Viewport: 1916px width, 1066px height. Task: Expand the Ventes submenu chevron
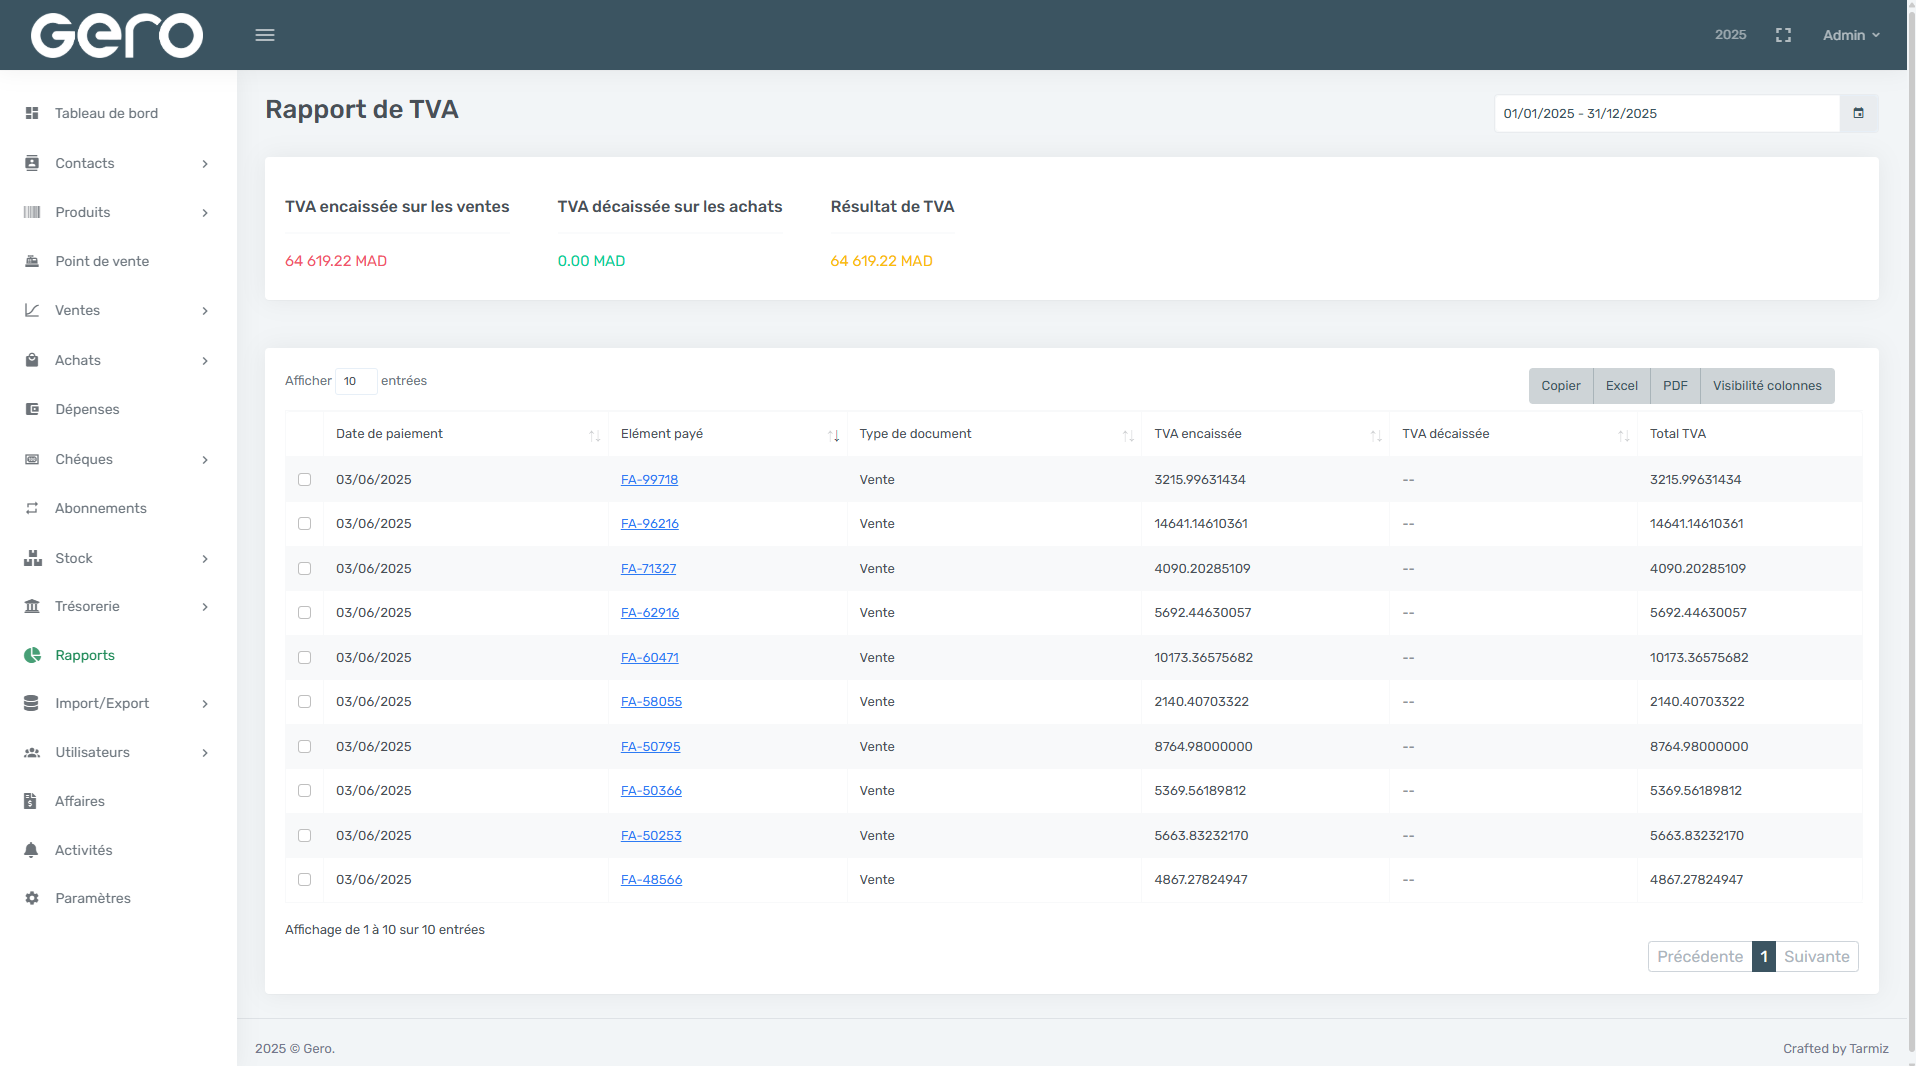pos(205,311)
